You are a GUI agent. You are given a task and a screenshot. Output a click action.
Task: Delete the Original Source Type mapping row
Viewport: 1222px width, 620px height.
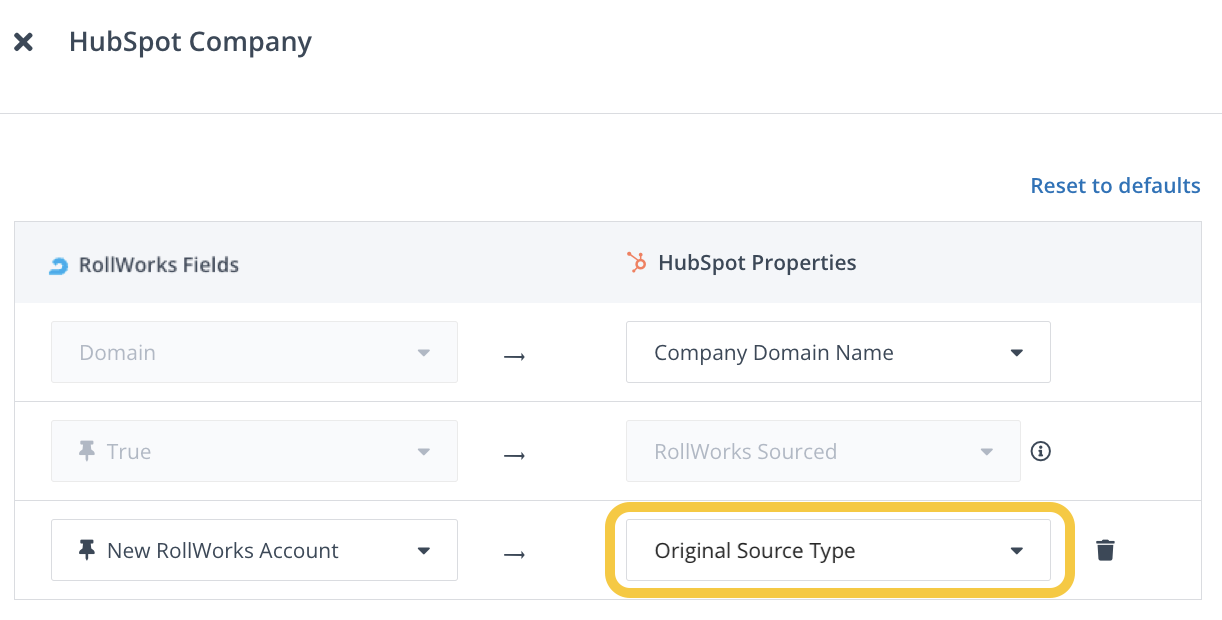pos(1105,550)
